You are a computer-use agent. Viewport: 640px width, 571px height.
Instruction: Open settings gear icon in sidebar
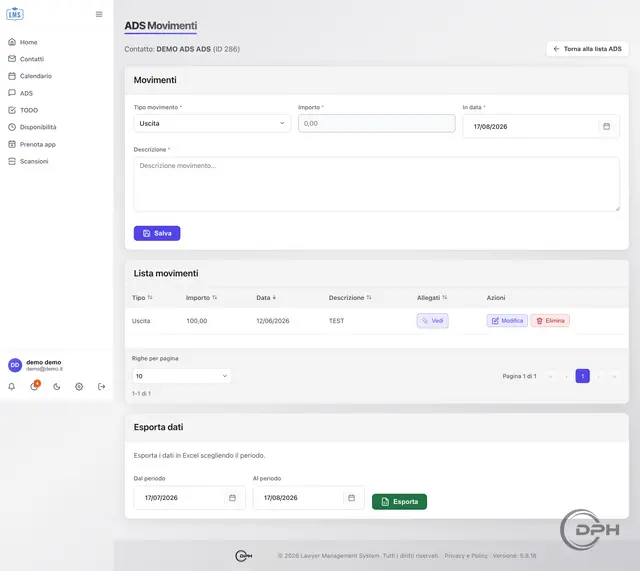[79, 387]
